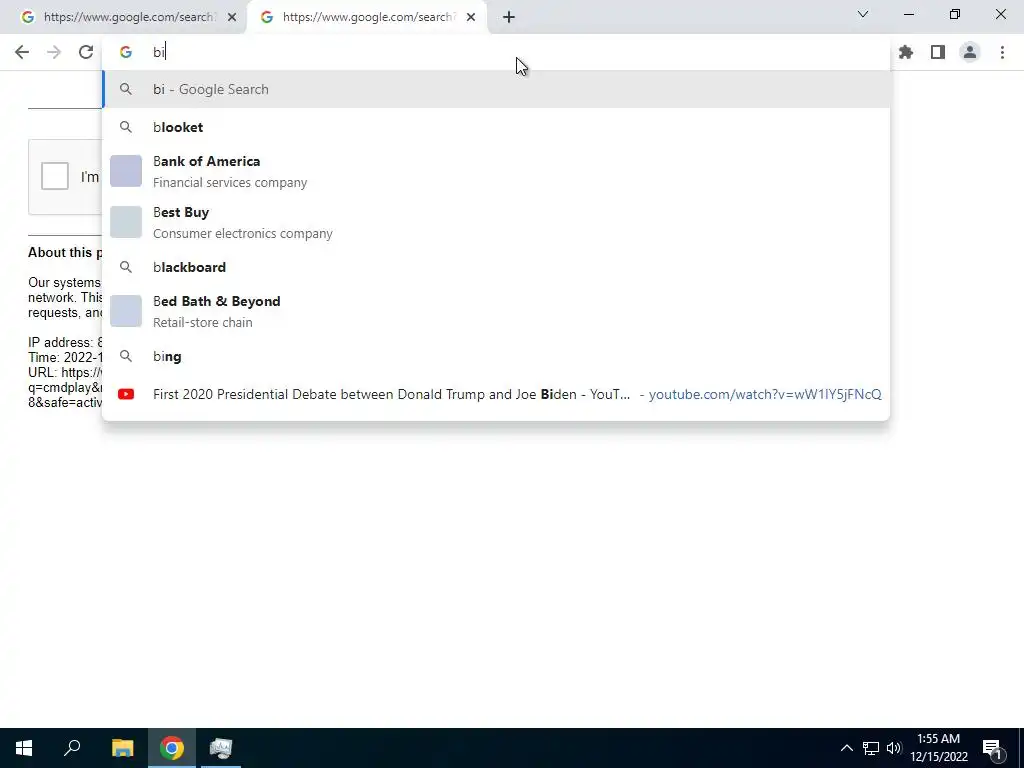Close the first Google search tab
The width and height of the screenshot is (1024, 768).
232,17
